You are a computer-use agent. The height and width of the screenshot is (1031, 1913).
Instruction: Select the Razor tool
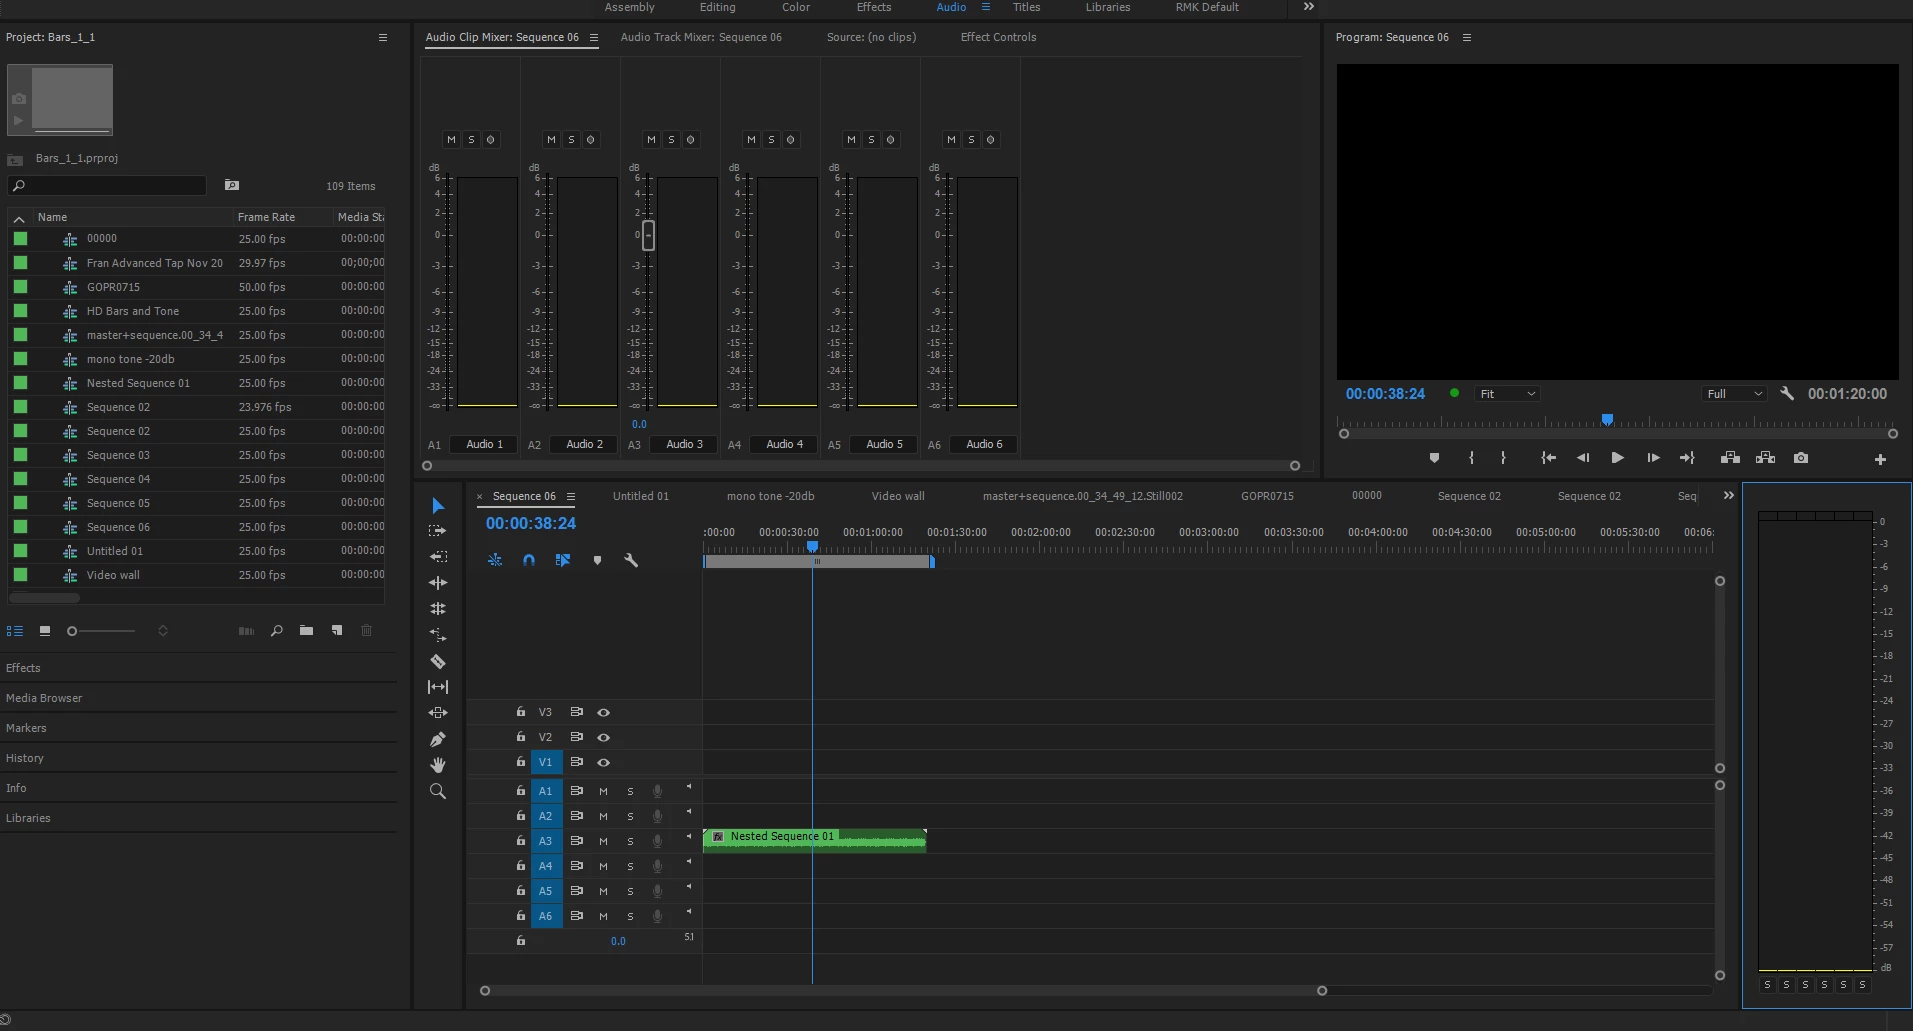pyautogui.click(x=438, y=661)
